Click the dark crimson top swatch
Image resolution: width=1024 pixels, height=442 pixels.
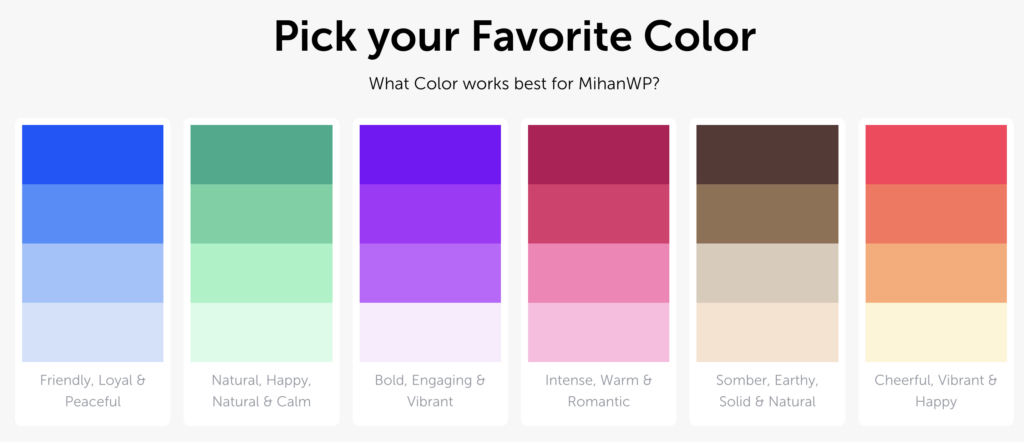(x=598, y=155)
